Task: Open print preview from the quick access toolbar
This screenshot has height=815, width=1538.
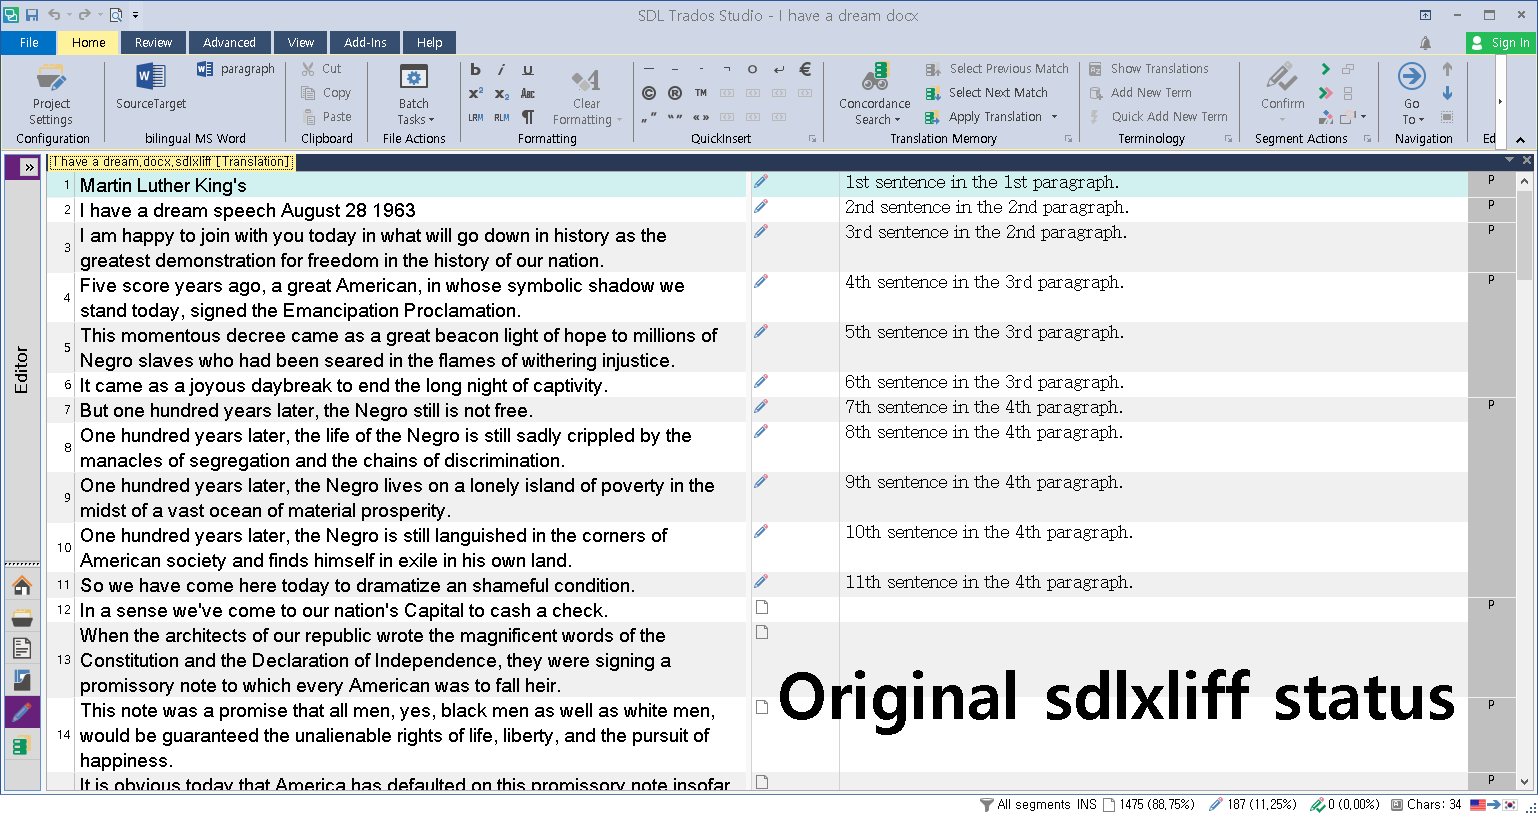Action: click(116, 15)
